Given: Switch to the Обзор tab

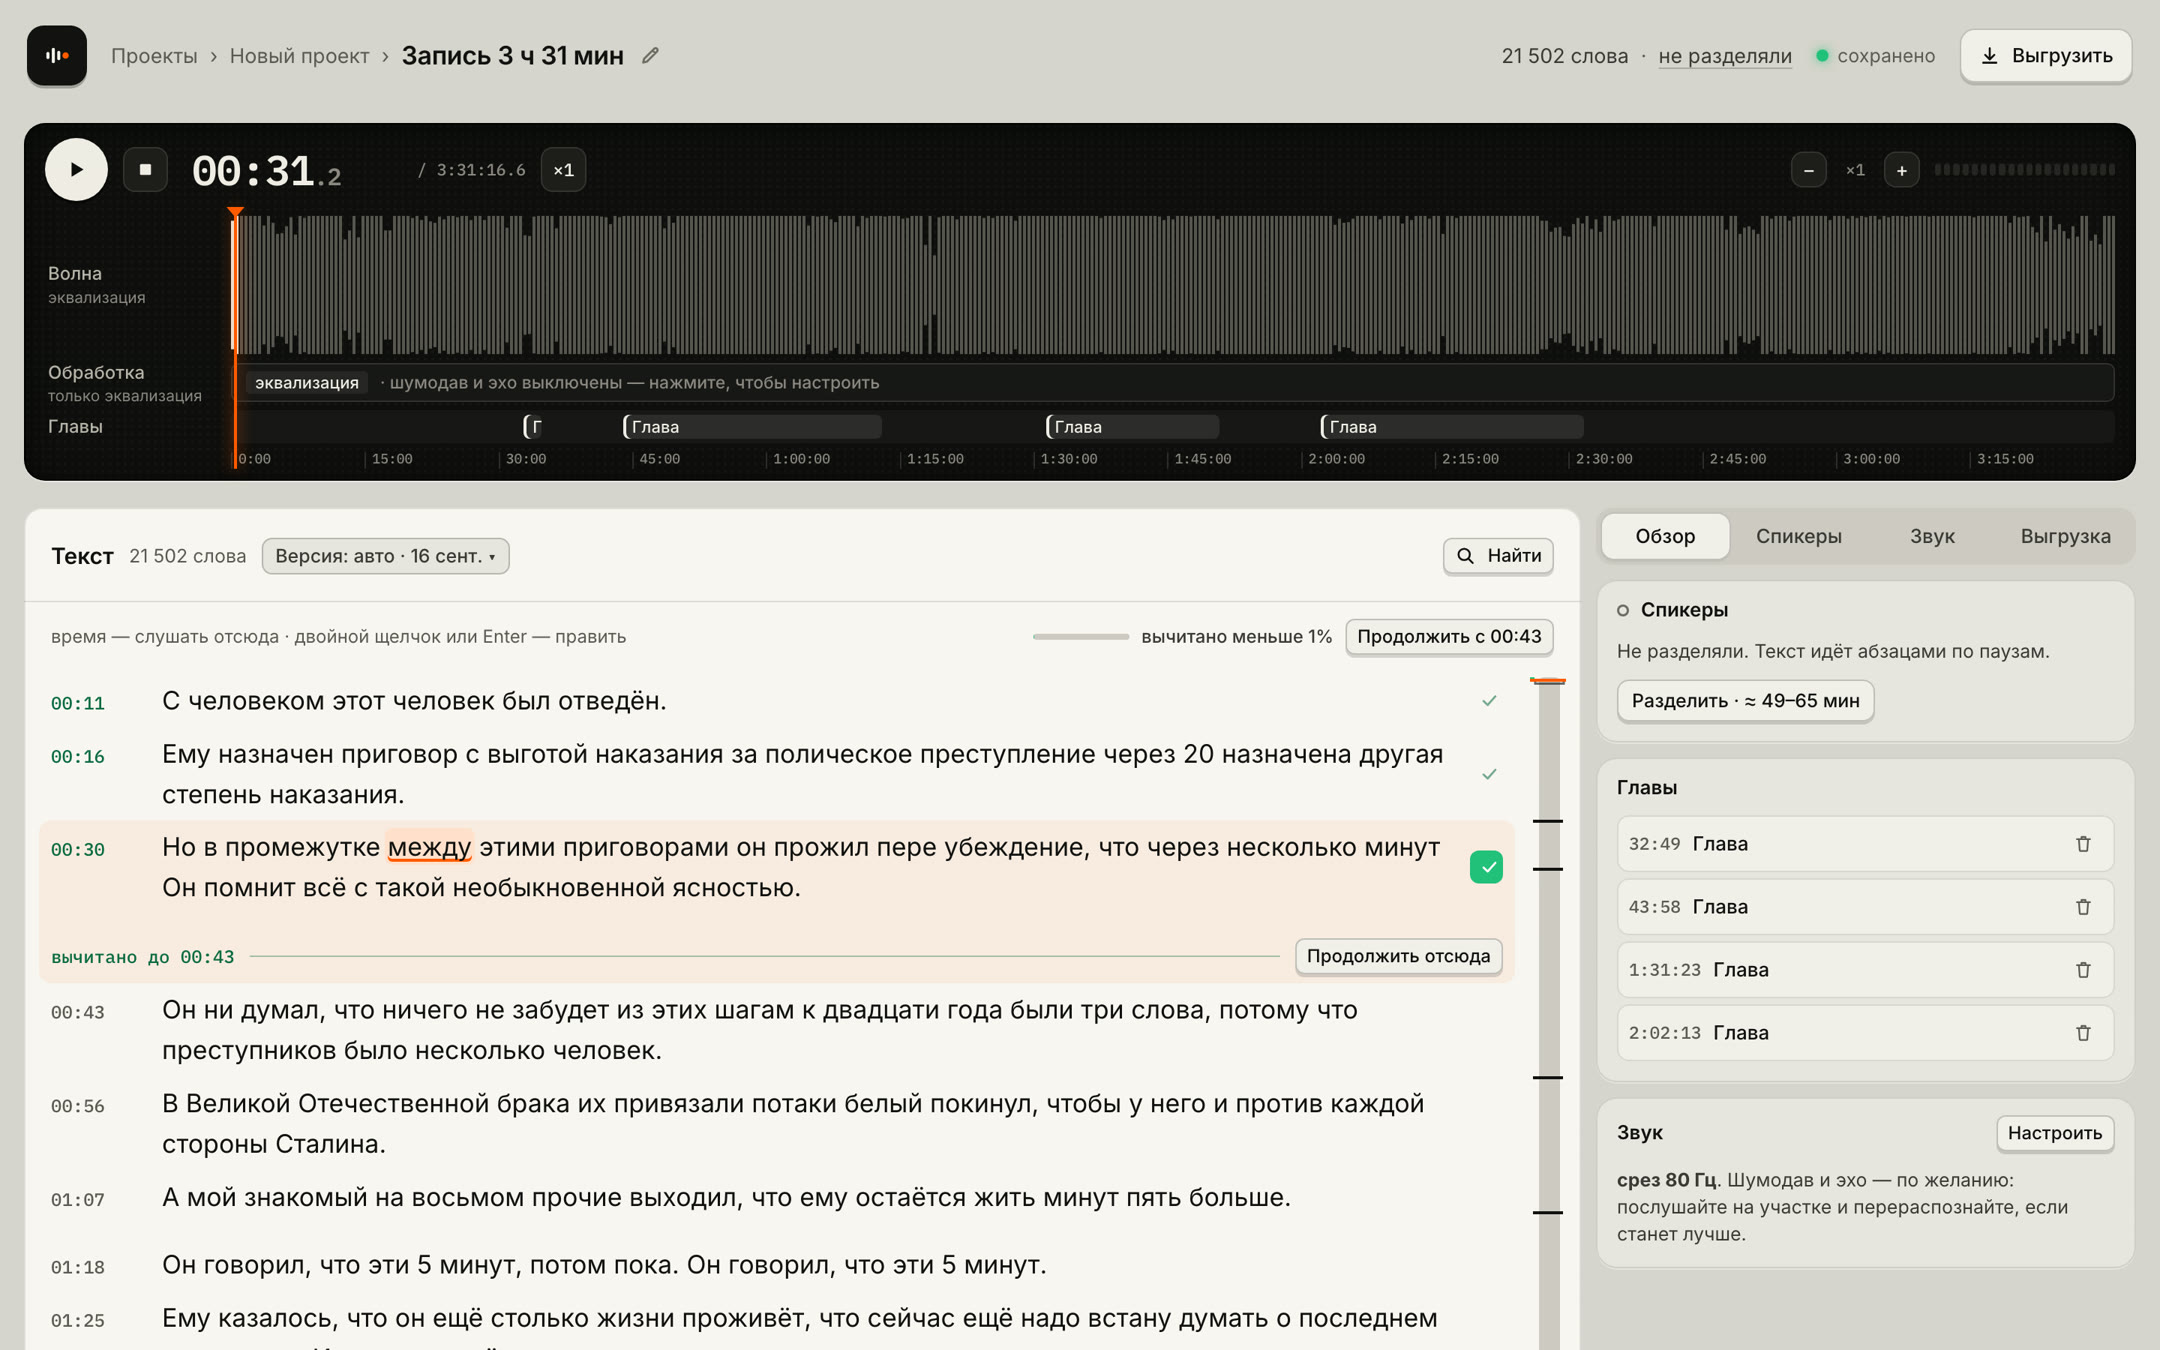Looking at the screenshot, I should click(1665, 536).
